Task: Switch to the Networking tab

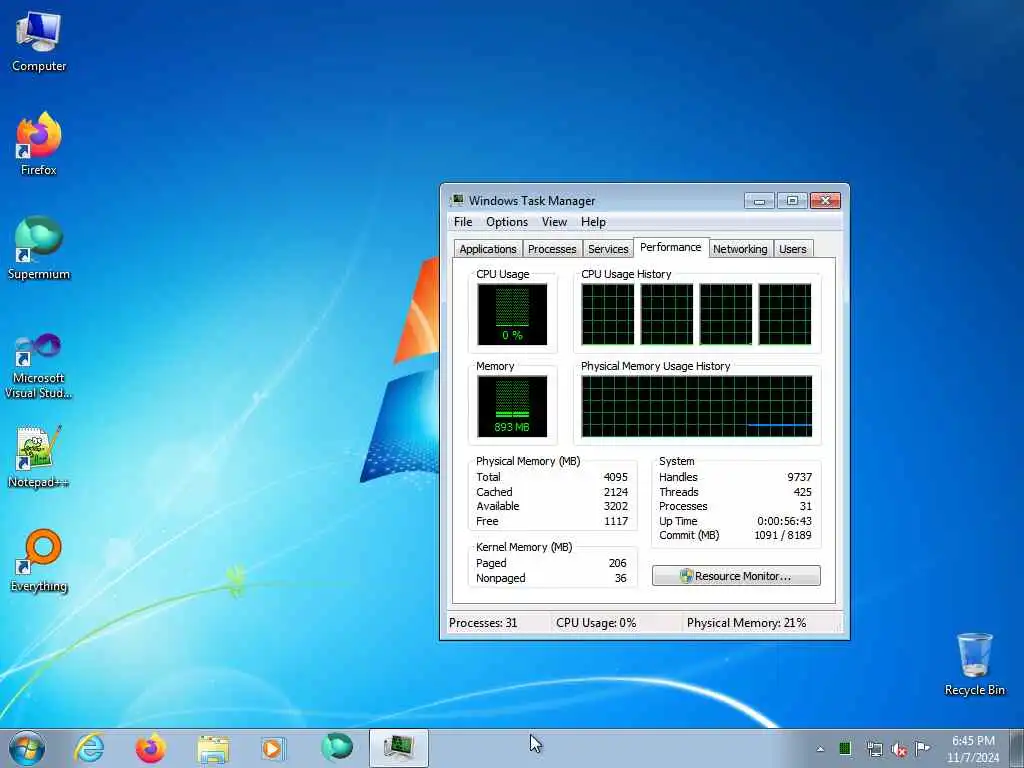Action: pos(740,249)
